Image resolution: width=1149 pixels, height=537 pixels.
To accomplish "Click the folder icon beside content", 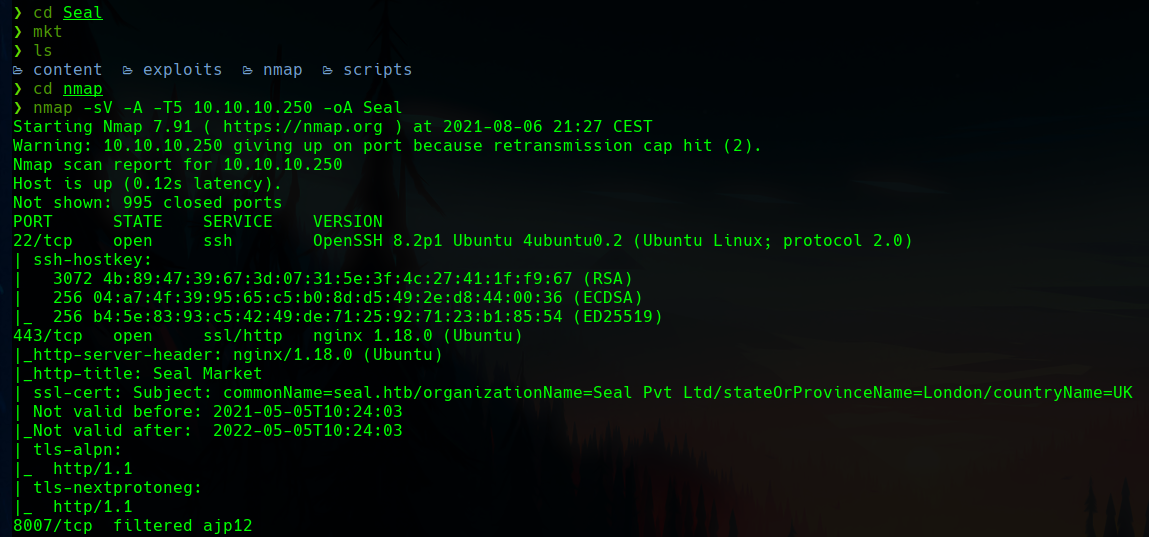I will (x=18, y=70).
